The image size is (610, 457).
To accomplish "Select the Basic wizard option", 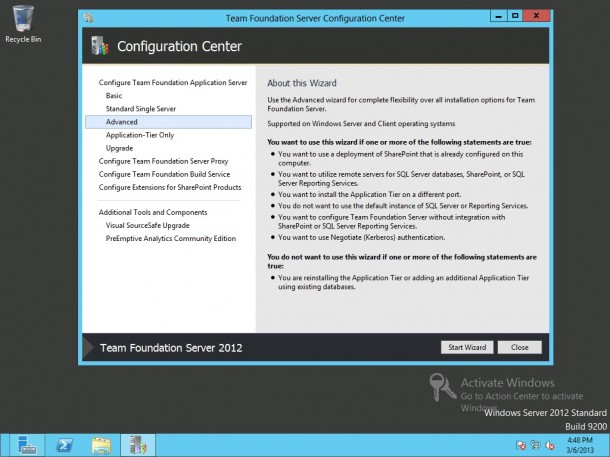I will coord(114,96).
